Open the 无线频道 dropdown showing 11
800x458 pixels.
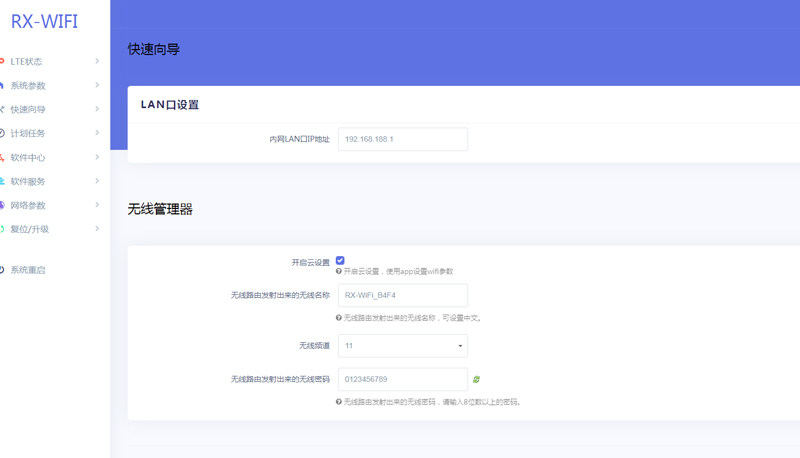403,346
